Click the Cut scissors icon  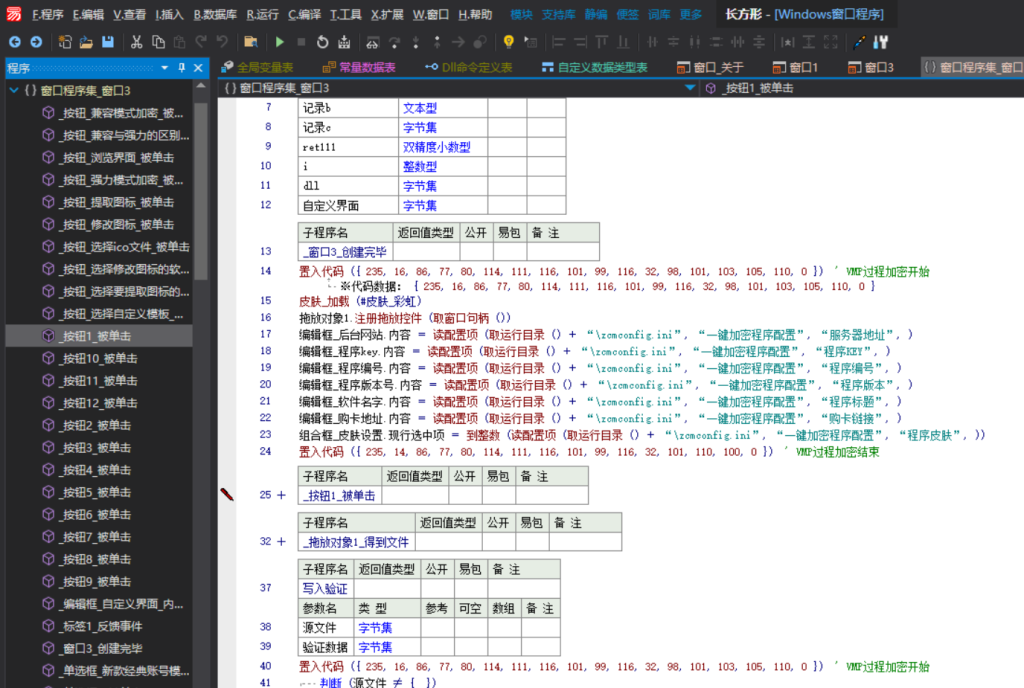click(136, 42)
